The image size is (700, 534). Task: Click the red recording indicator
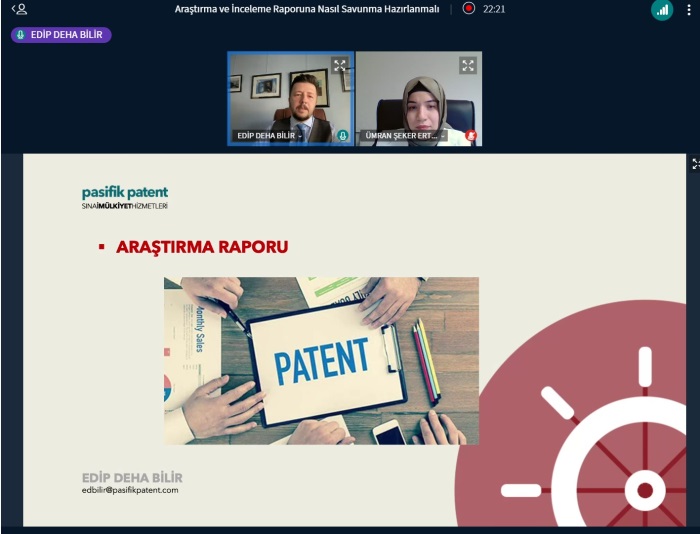click(469, 8)
